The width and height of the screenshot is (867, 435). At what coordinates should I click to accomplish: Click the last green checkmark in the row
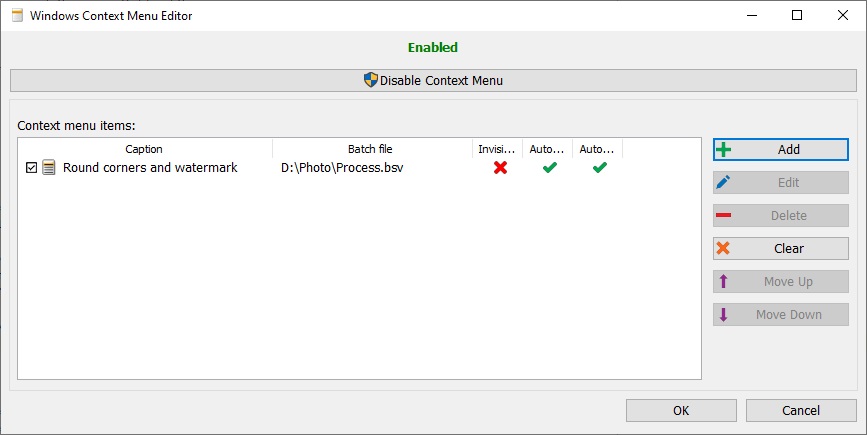[599, 168]
